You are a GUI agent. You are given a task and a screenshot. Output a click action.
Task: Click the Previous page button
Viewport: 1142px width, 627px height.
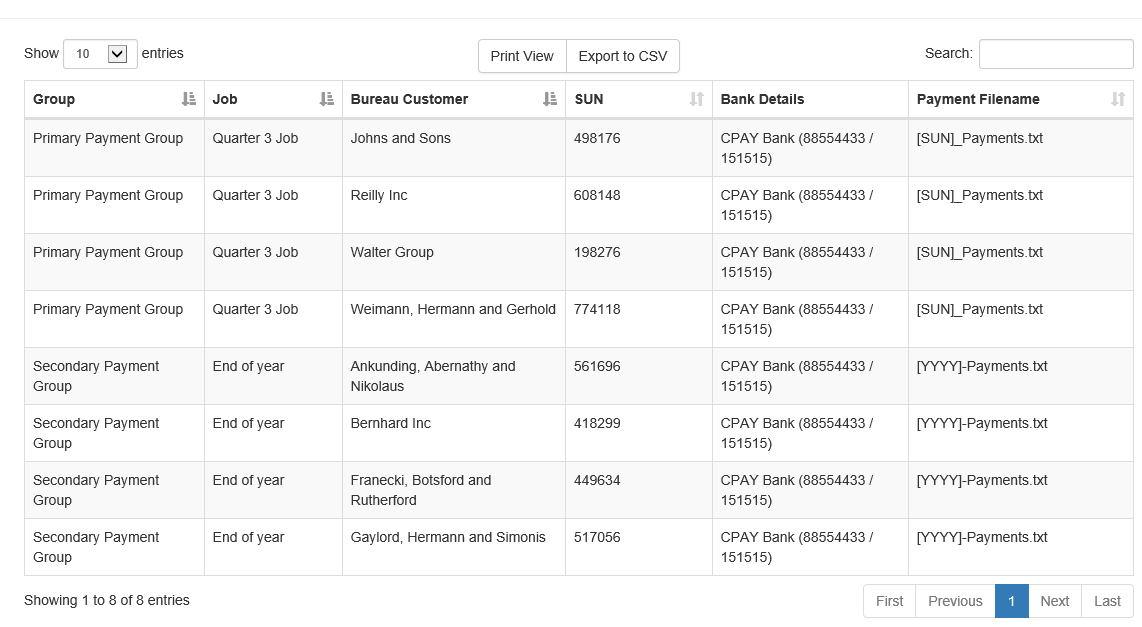[955, 601]
